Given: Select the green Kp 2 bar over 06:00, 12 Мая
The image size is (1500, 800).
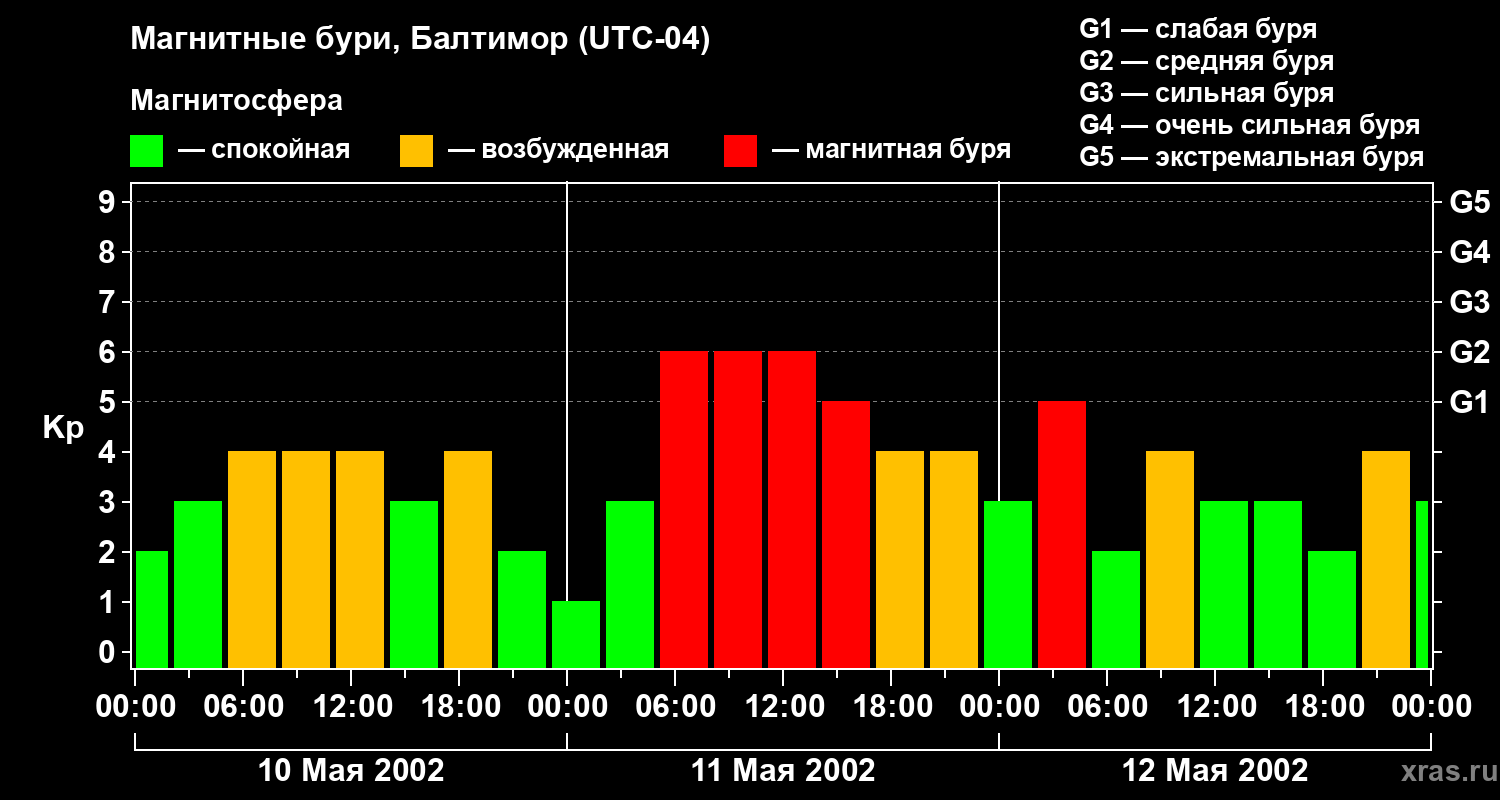Looking at the screenshot, I should coord(1116,609).
